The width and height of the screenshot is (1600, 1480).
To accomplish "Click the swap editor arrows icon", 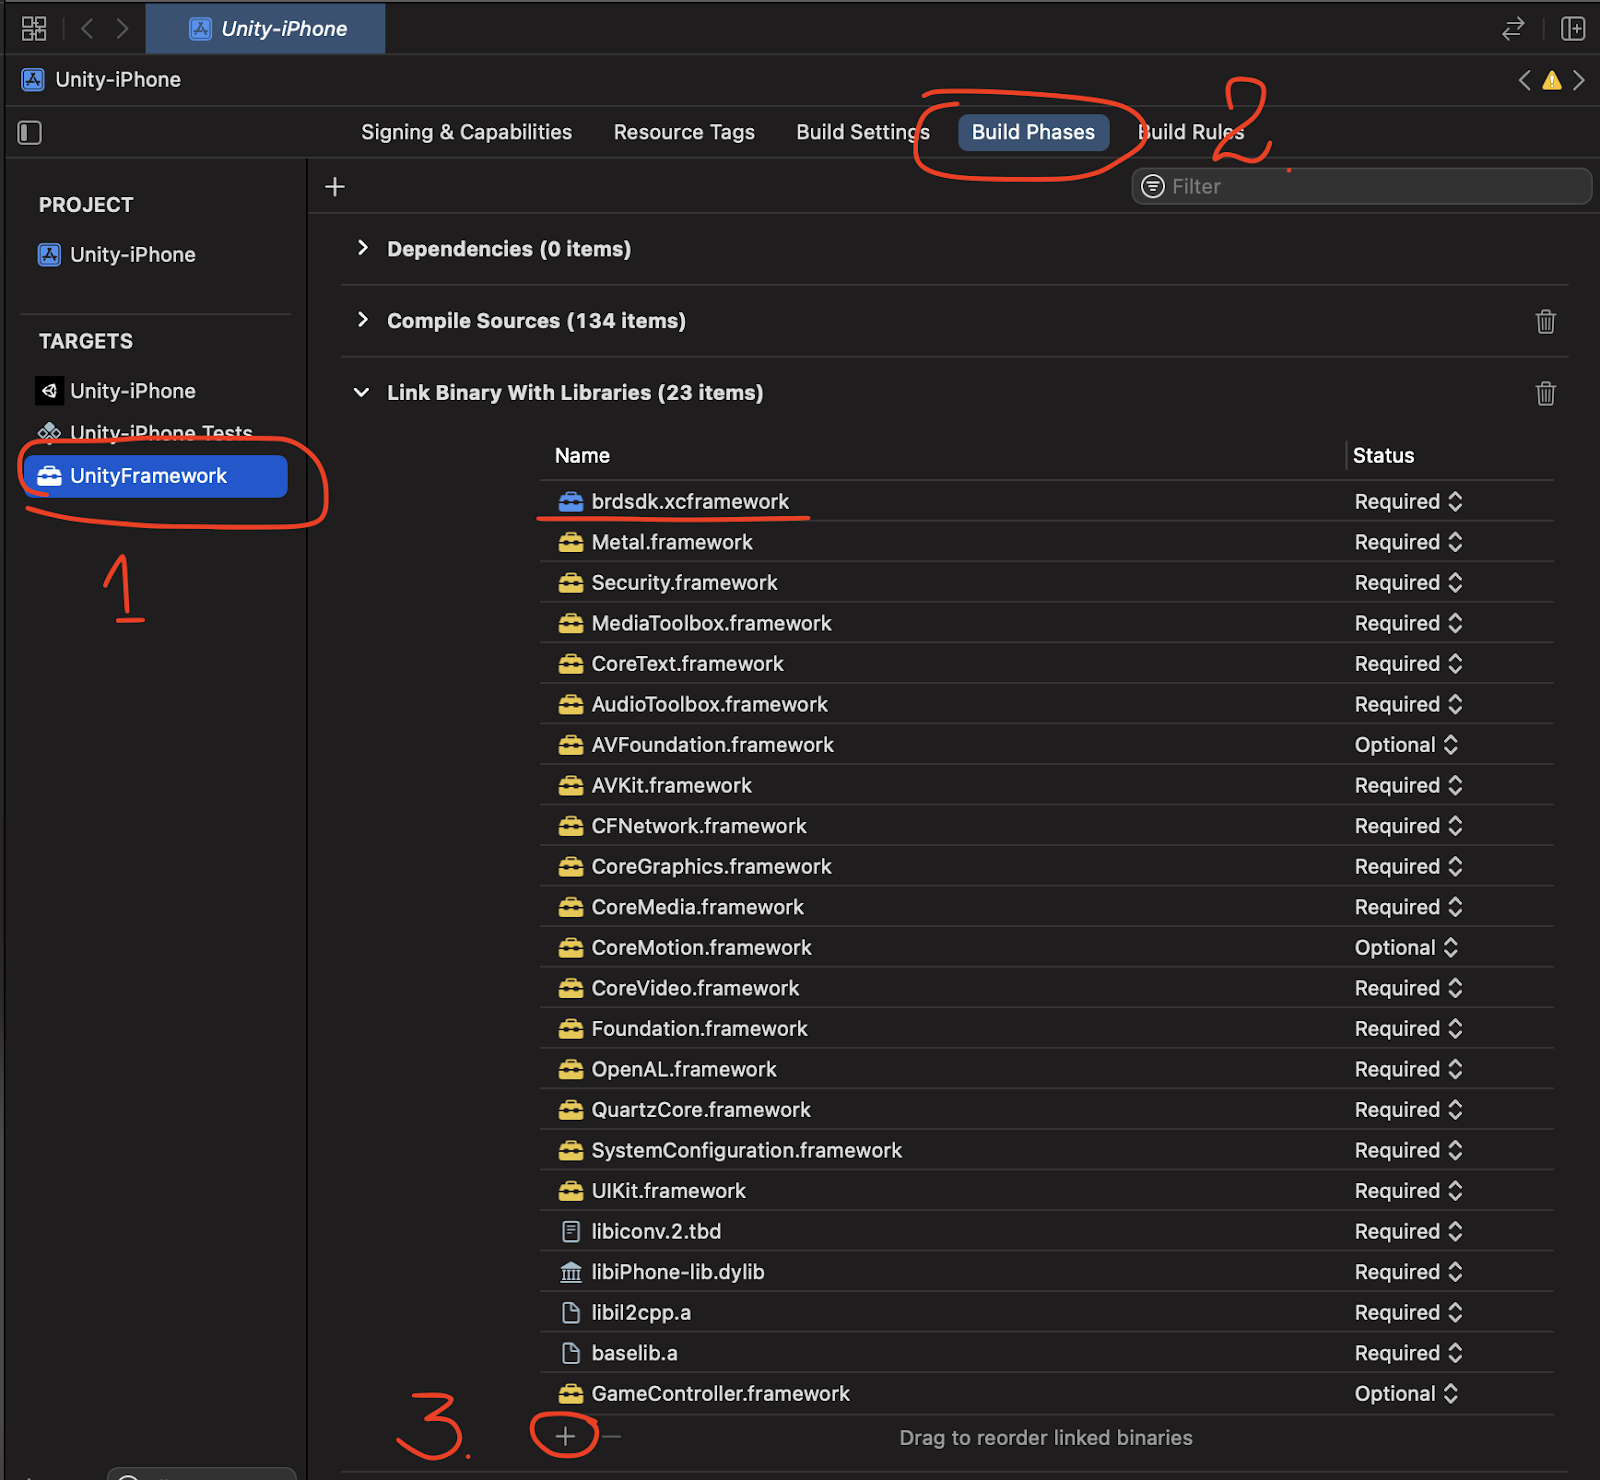I will (x=1513, y=28).
